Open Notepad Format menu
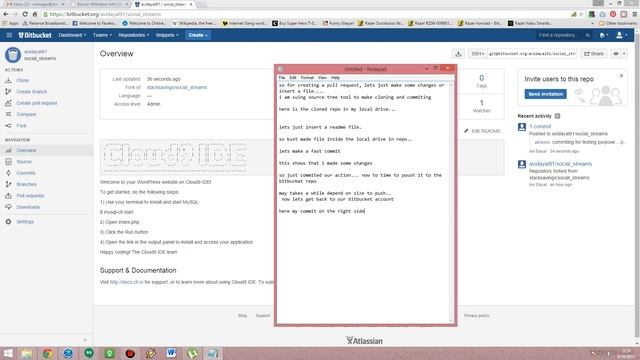 point(307,78)
